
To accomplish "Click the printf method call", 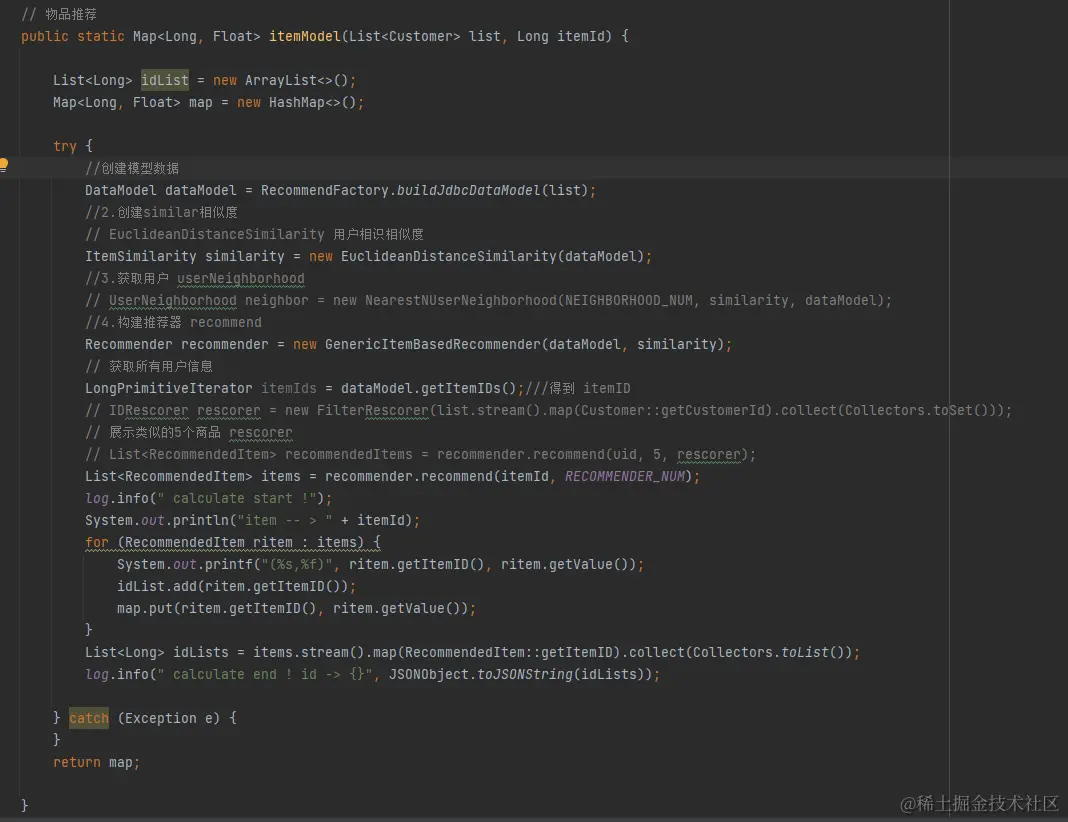I will 229,564.
